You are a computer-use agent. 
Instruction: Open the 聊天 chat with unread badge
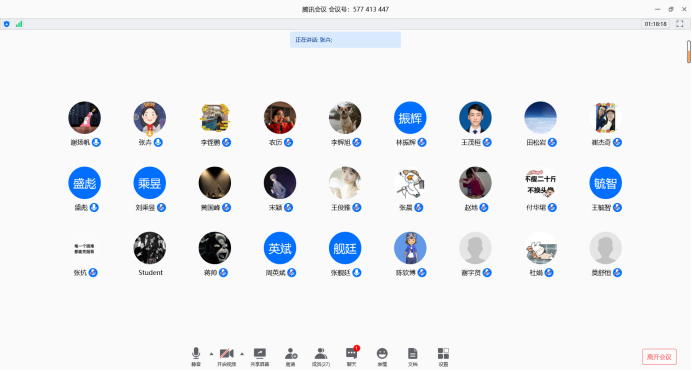(x=352, y=357)
